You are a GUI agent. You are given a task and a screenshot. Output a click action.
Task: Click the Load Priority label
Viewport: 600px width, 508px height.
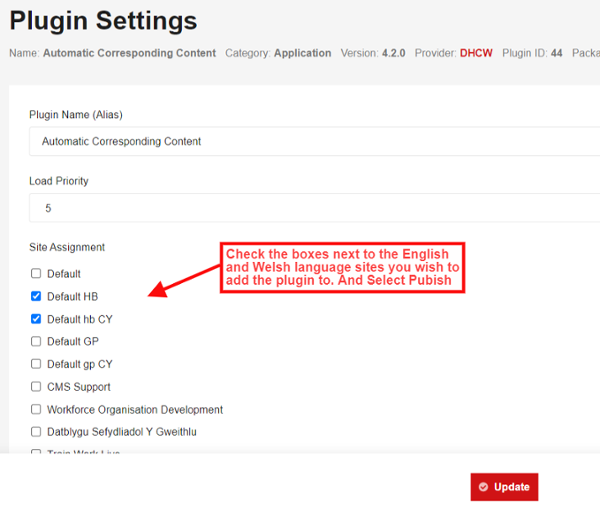click(59, 181)
